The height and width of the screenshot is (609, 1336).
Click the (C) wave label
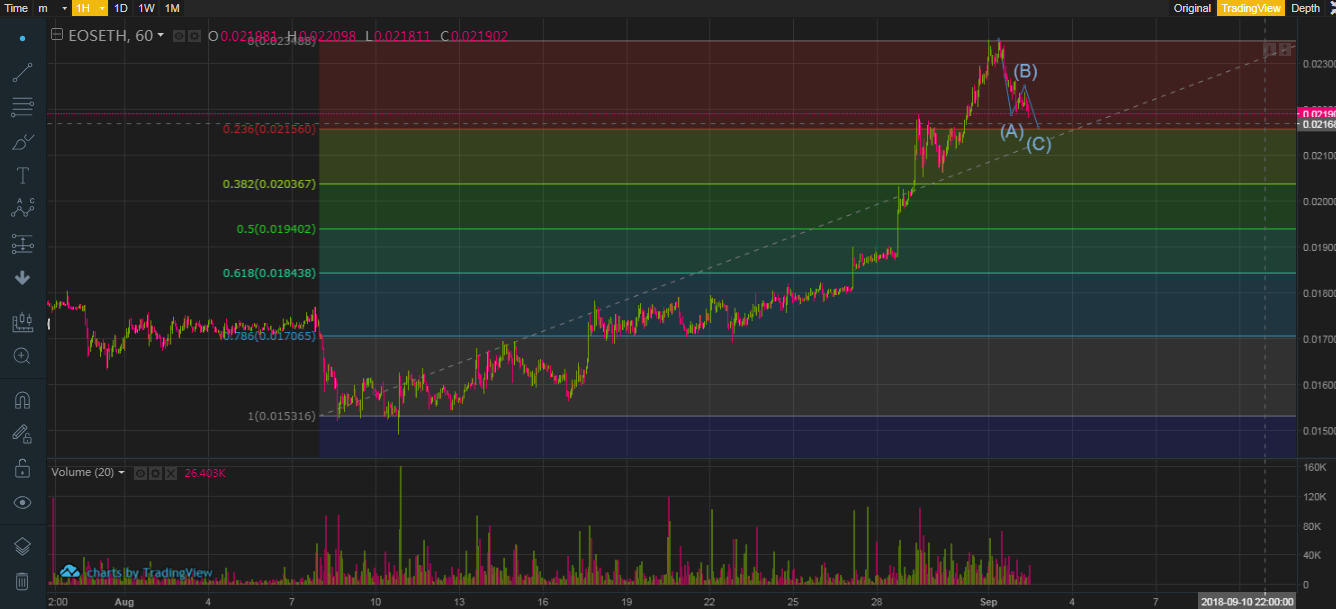1038,144
